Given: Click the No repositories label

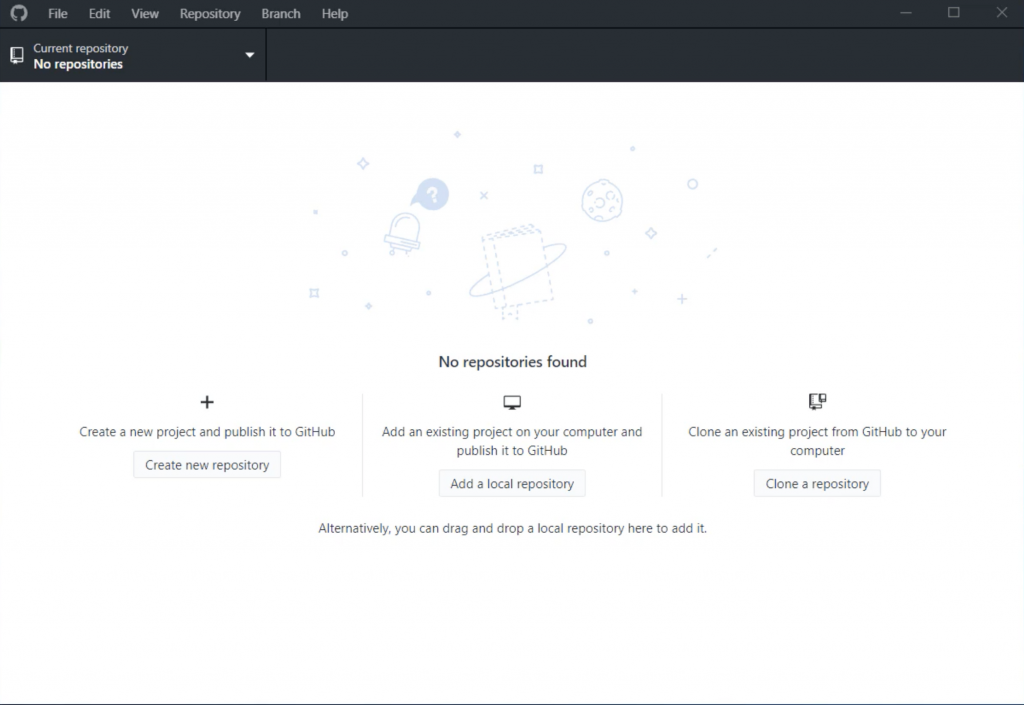Looking at the screenshot, I should 78,64.
